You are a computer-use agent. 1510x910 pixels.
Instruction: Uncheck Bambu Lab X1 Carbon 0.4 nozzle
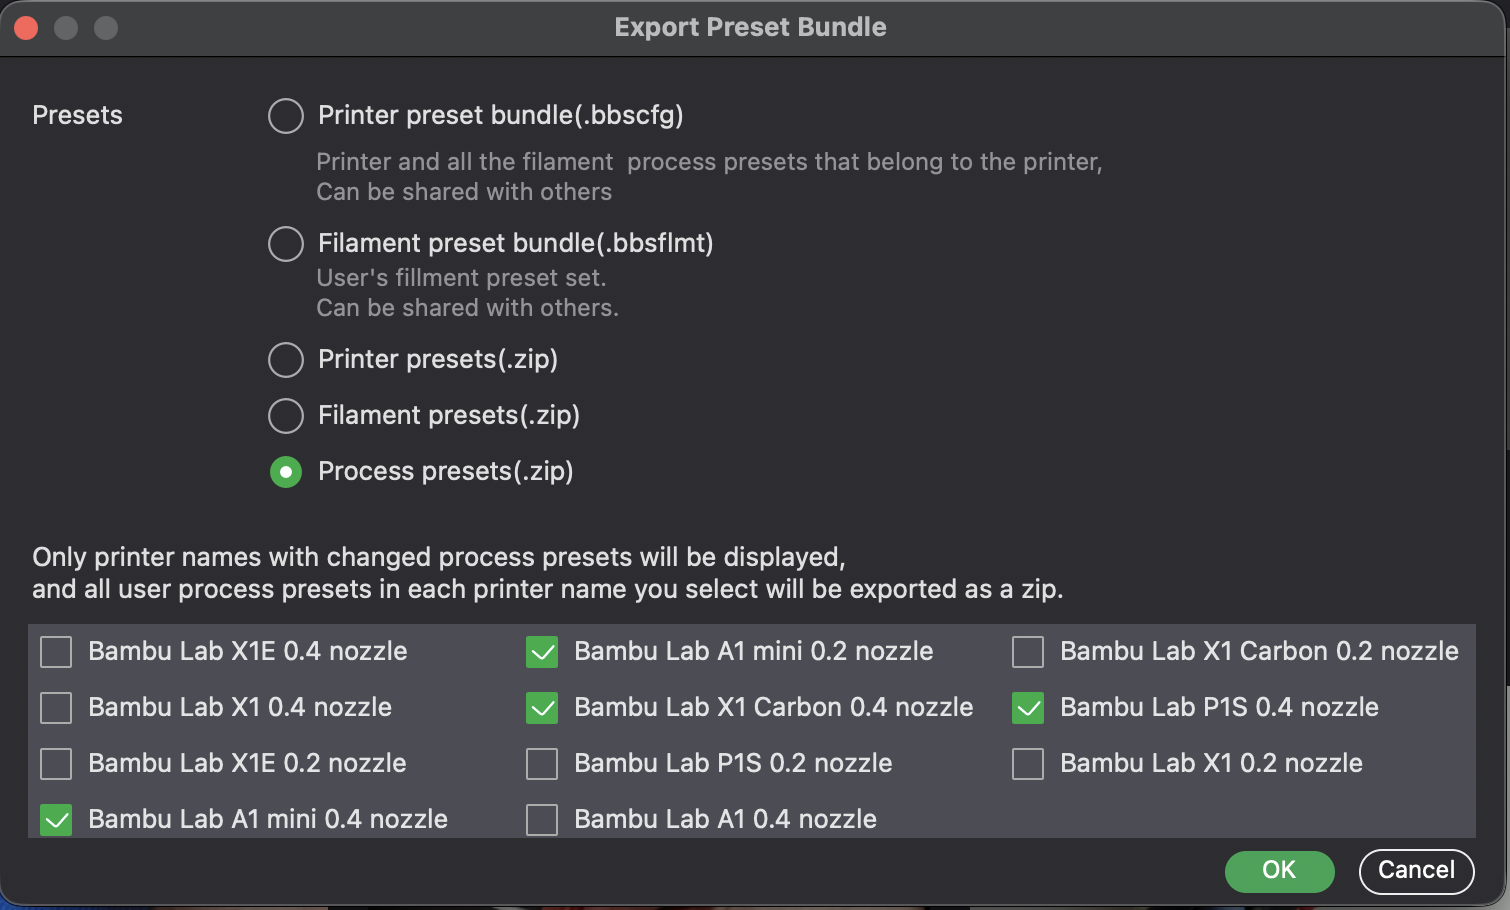tap(541, 708)
